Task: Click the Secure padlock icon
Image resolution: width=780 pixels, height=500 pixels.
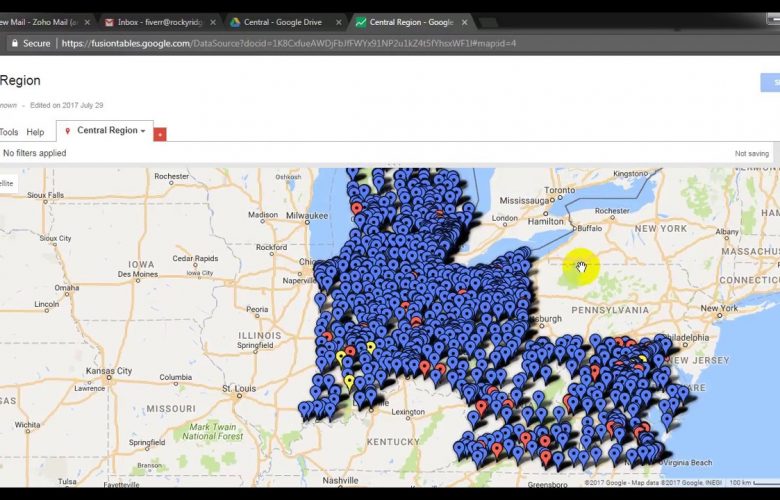Action: 15,43
